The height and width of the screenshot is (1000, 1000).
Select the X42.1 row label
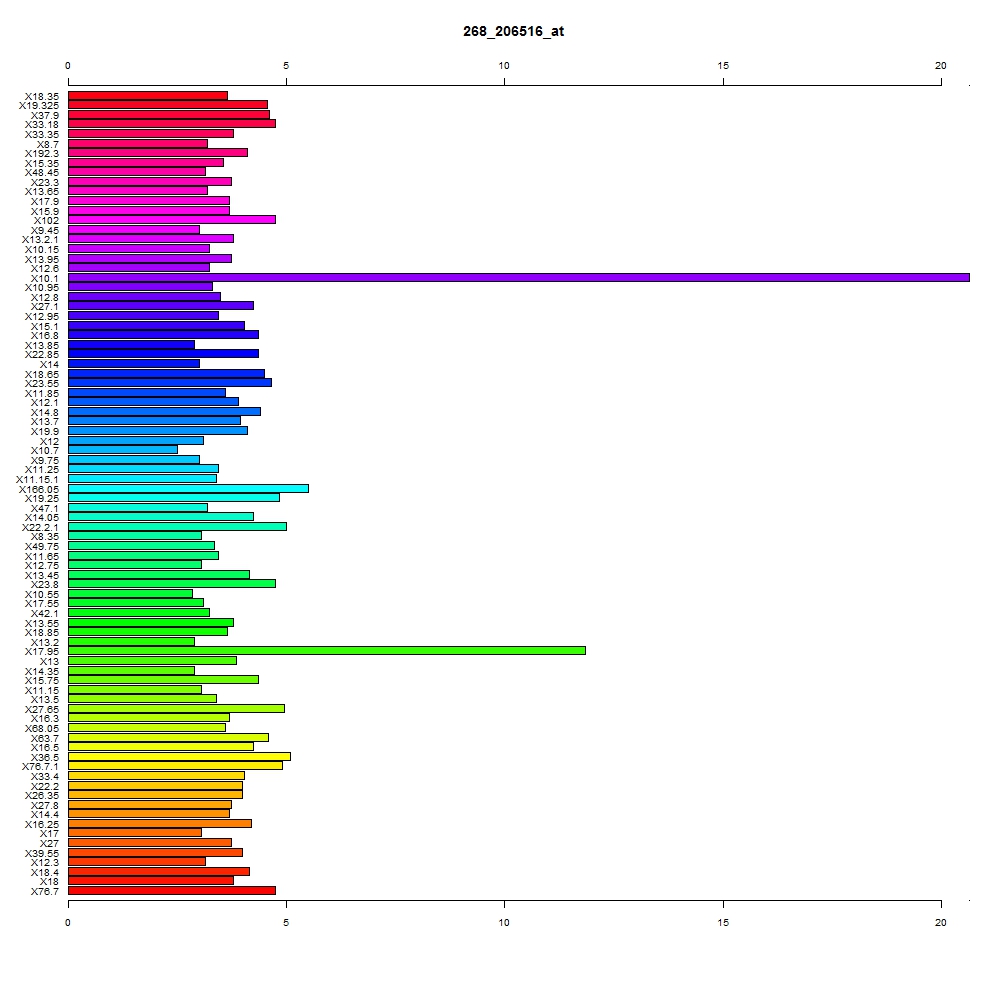pos(45,614)
